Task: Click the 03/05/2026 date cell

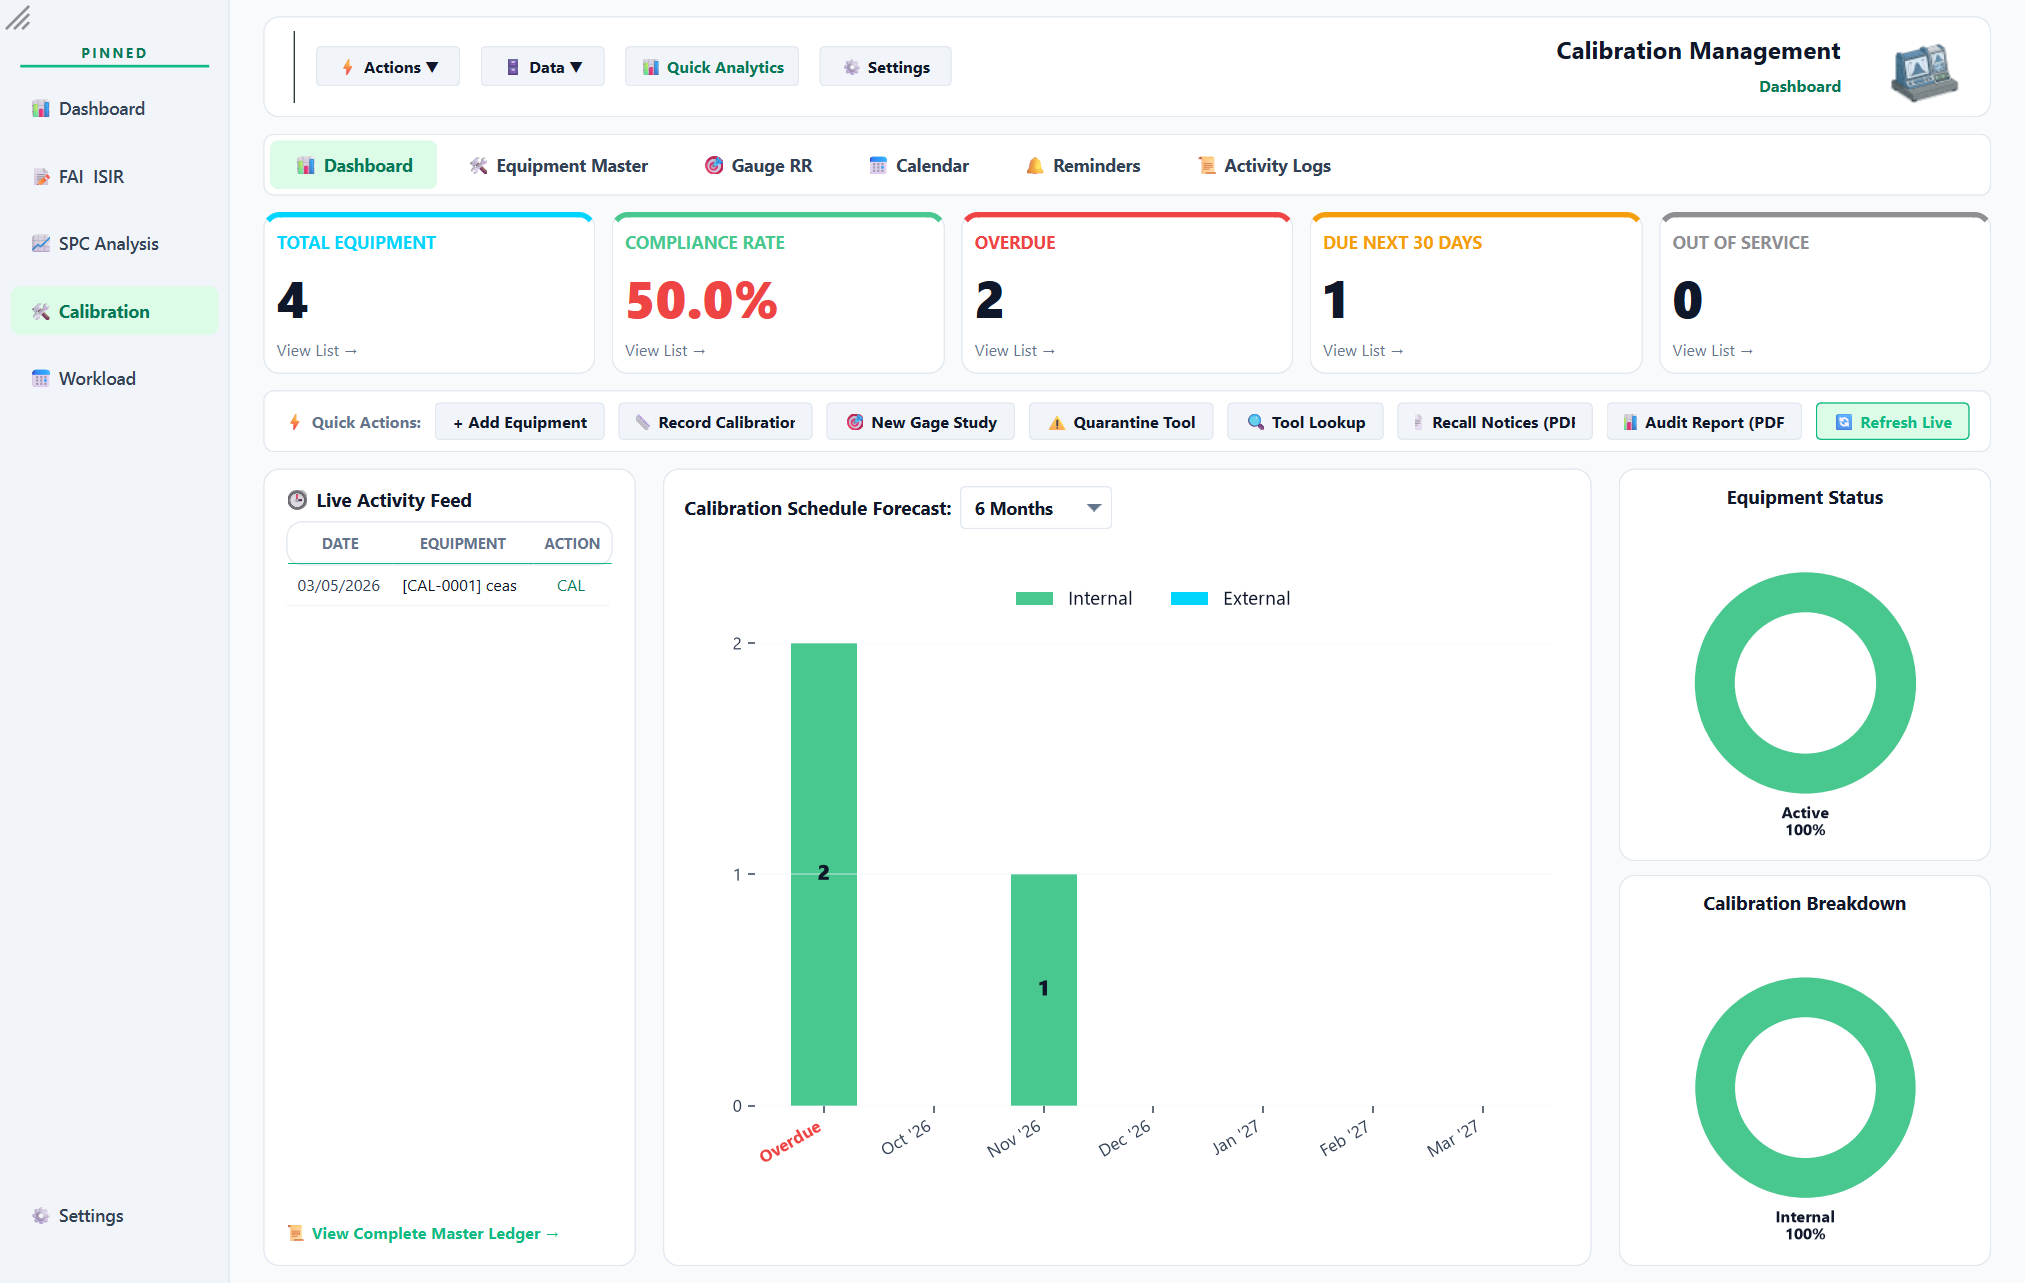Action: (338, 586)
